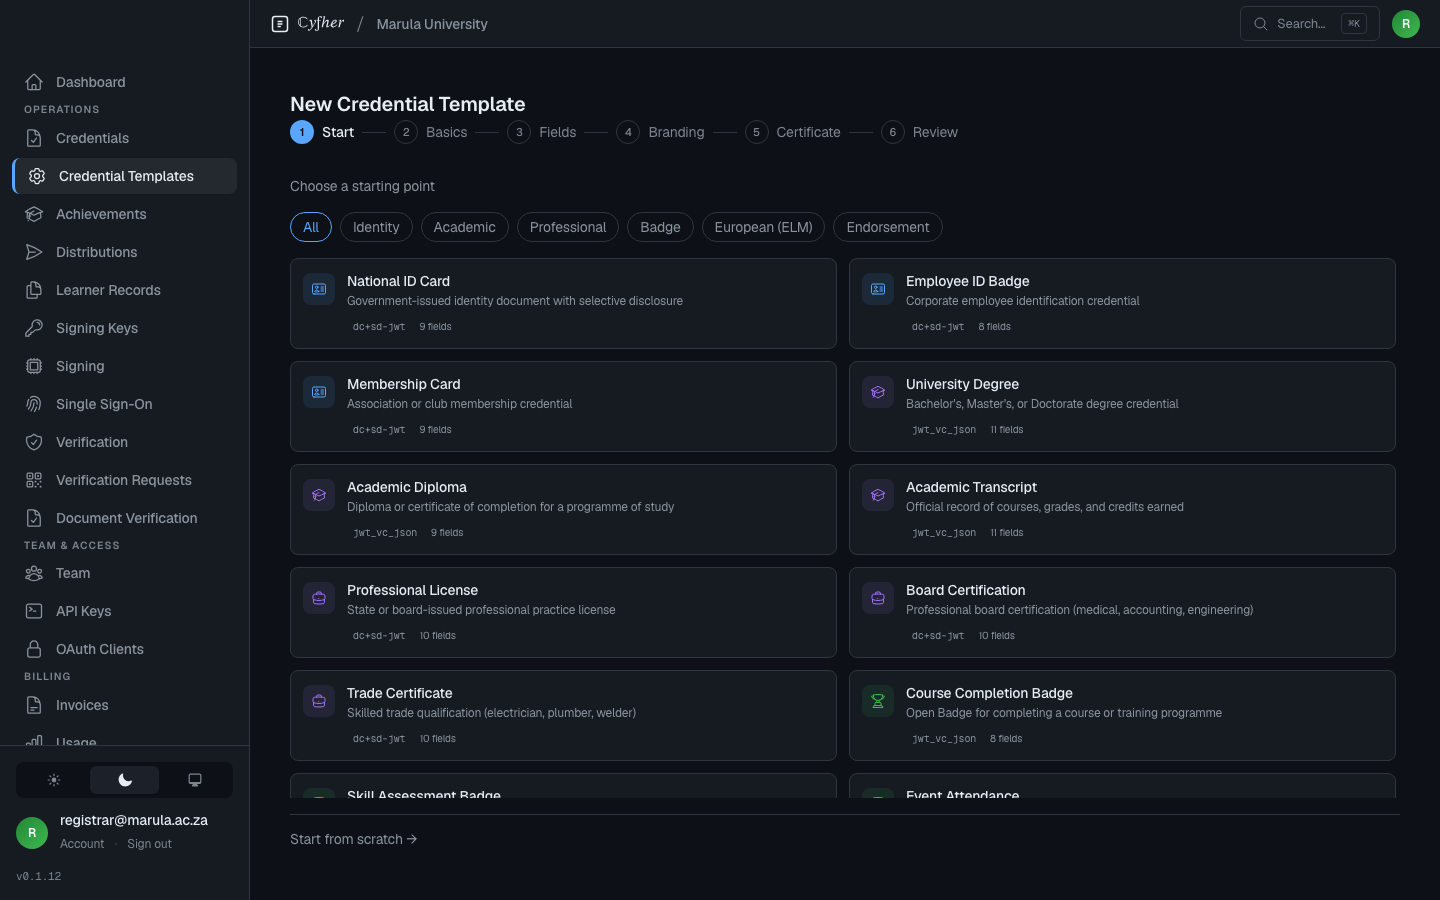Click Start from scratch link
The height and width of the screenshot is (900, 1440).
click(x=354, y=839)
